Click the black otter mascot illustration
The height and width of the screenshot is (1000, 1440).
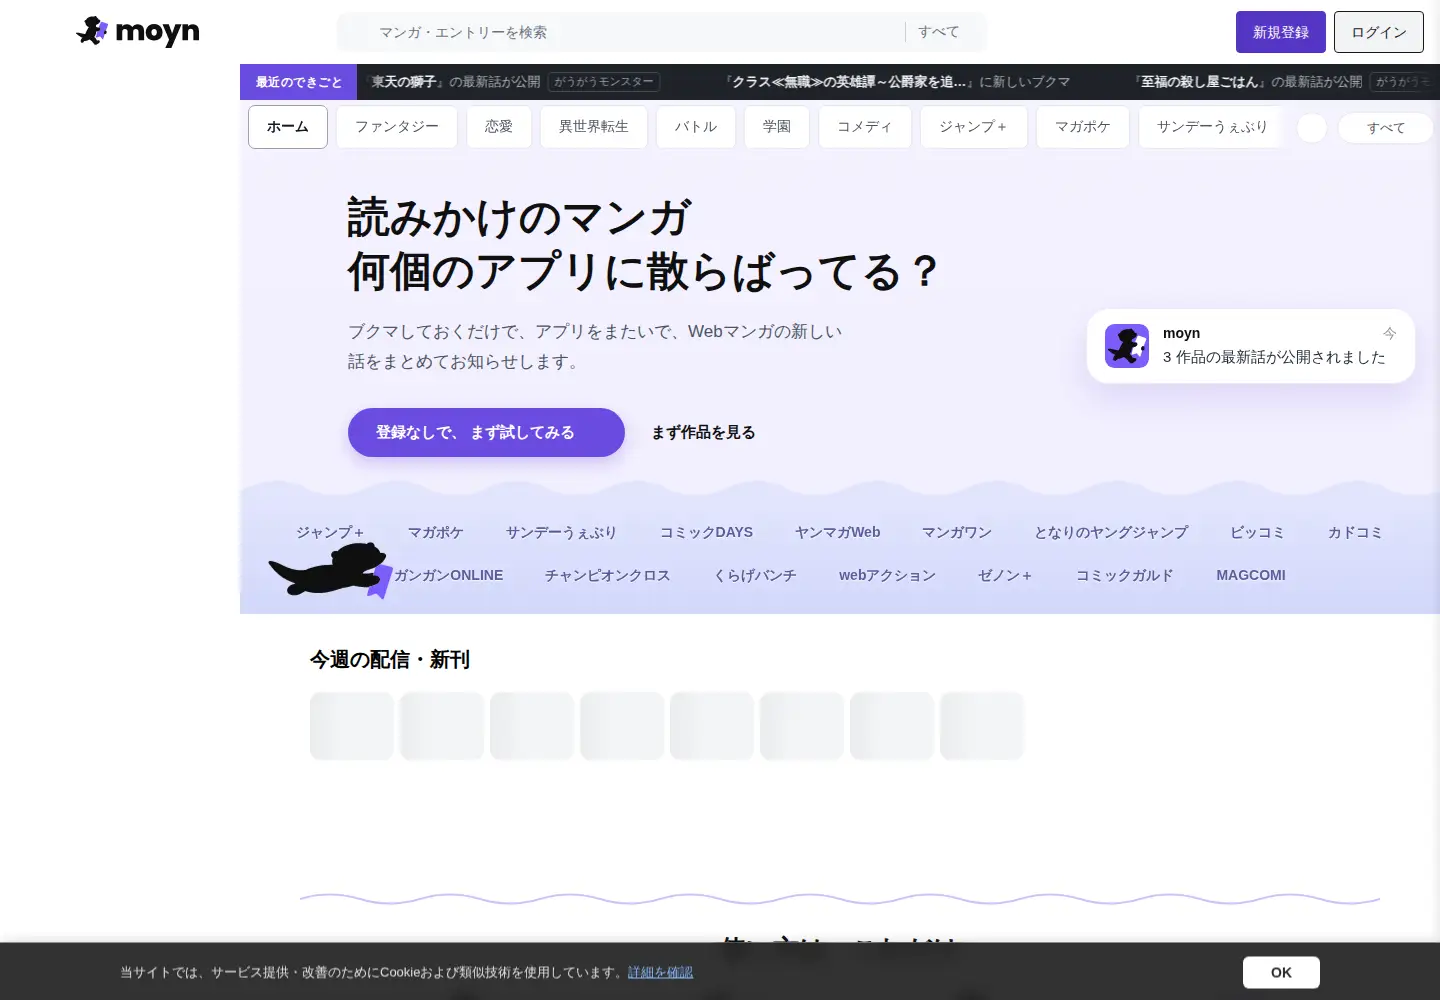pyautogui.click(x=331, y=570)
